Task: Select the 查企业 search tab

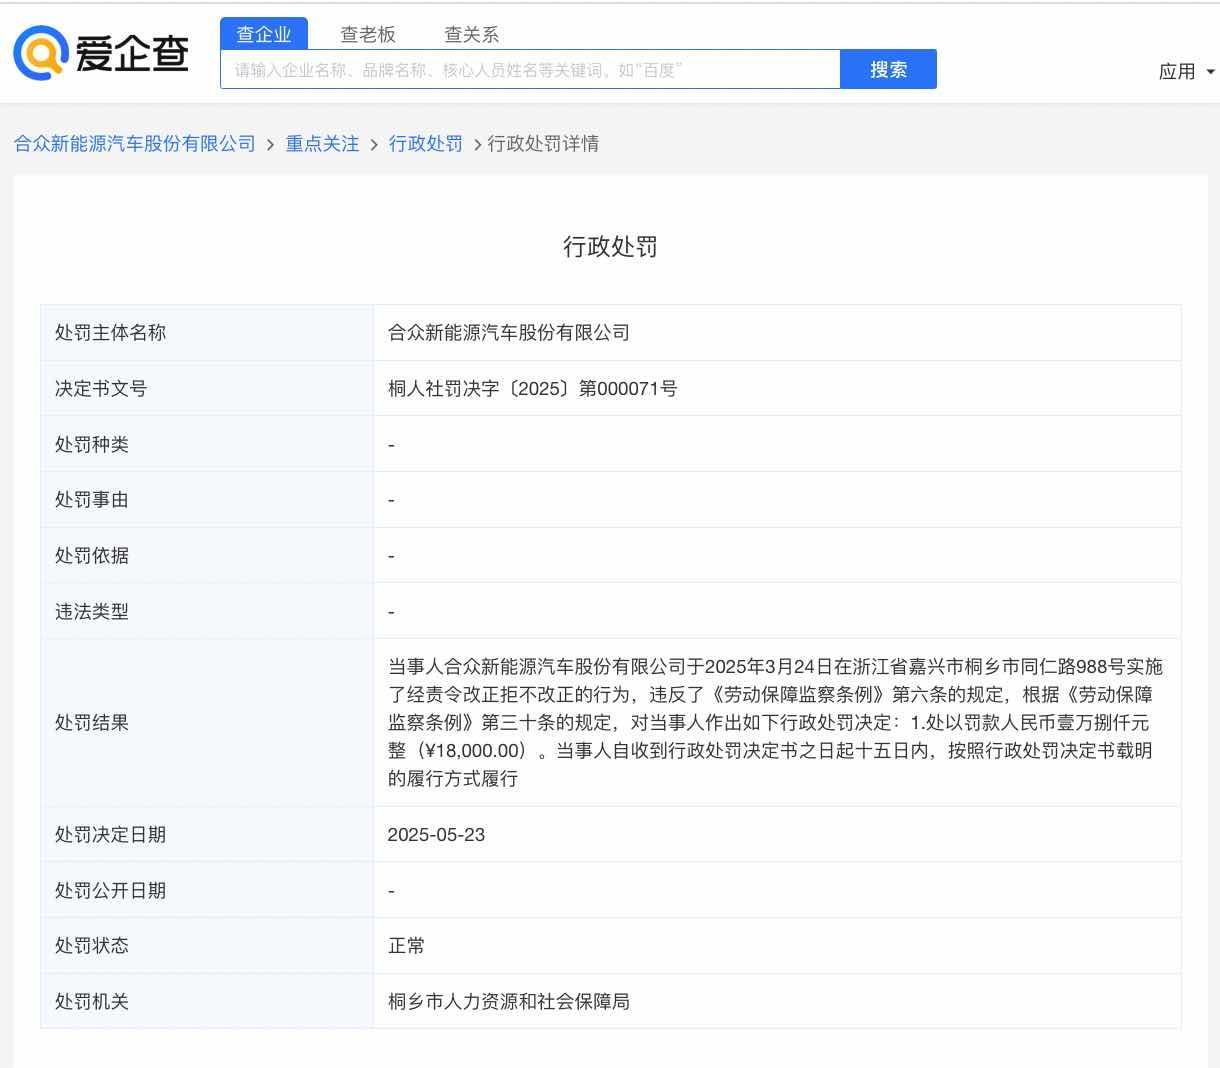Action: [x=264, y=34]
